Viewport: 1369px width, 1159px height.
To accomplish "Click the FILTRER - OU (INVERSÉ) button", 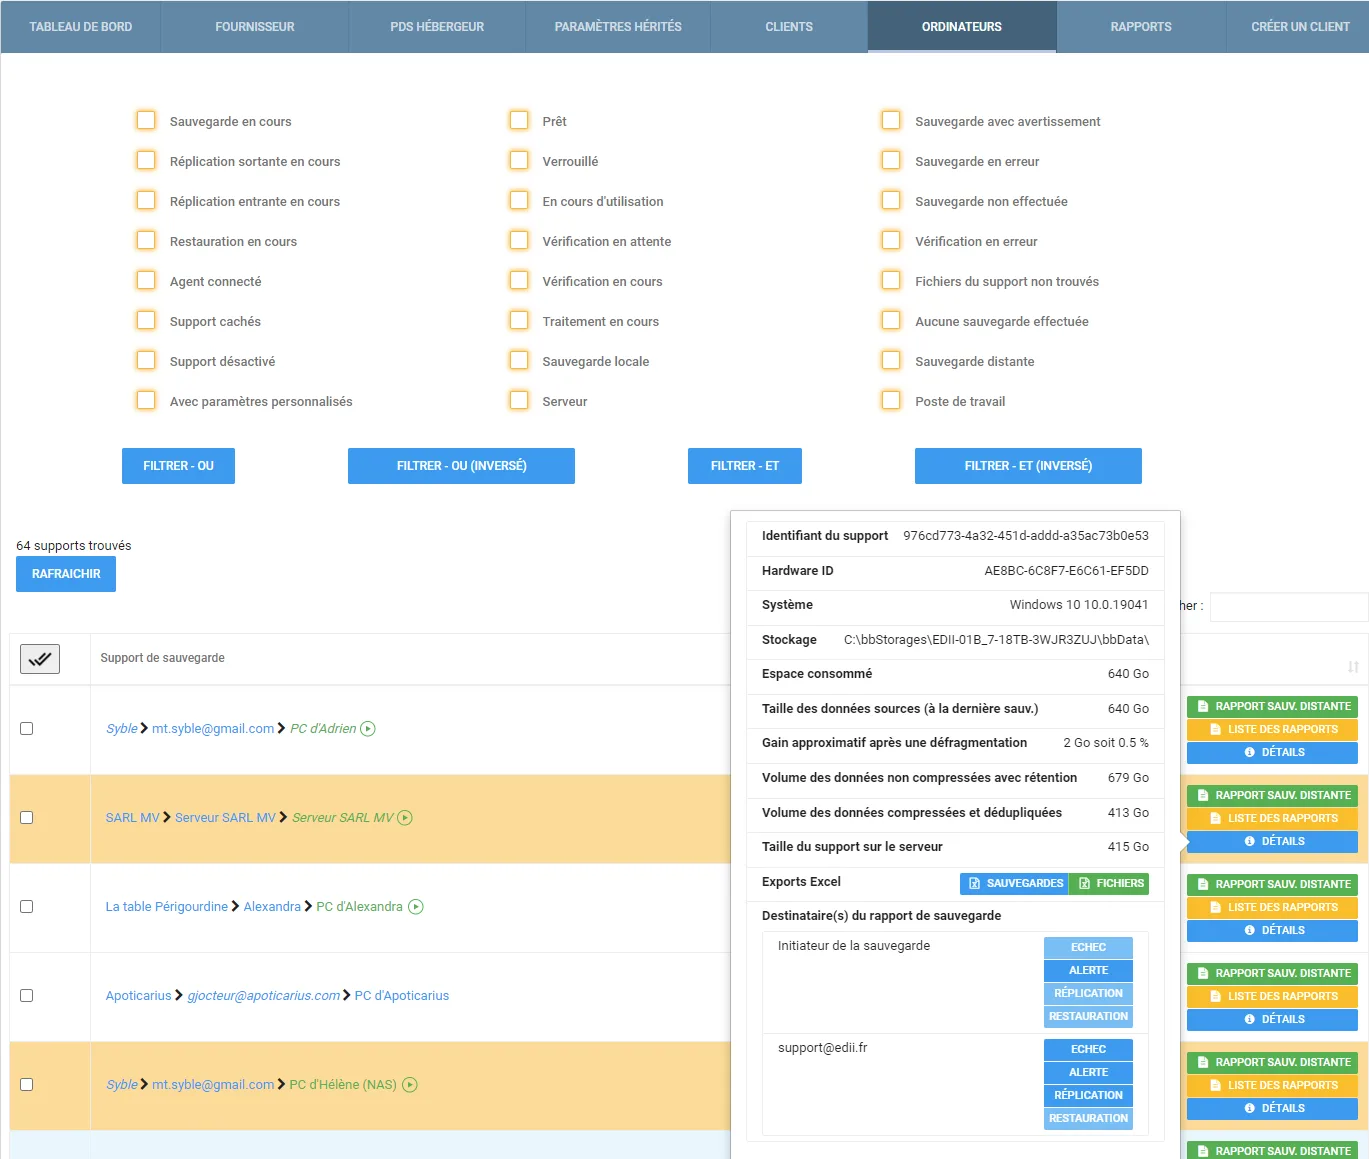I will [x=461, y=466].
